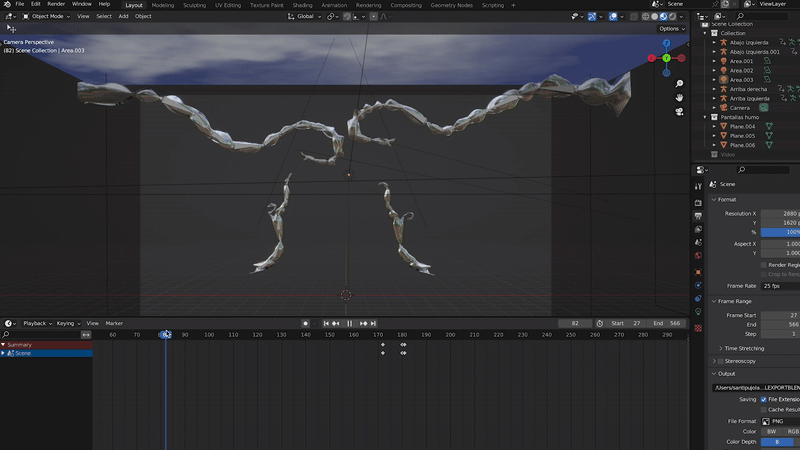Select wireframe viewport shading

[x=645, y=16]
